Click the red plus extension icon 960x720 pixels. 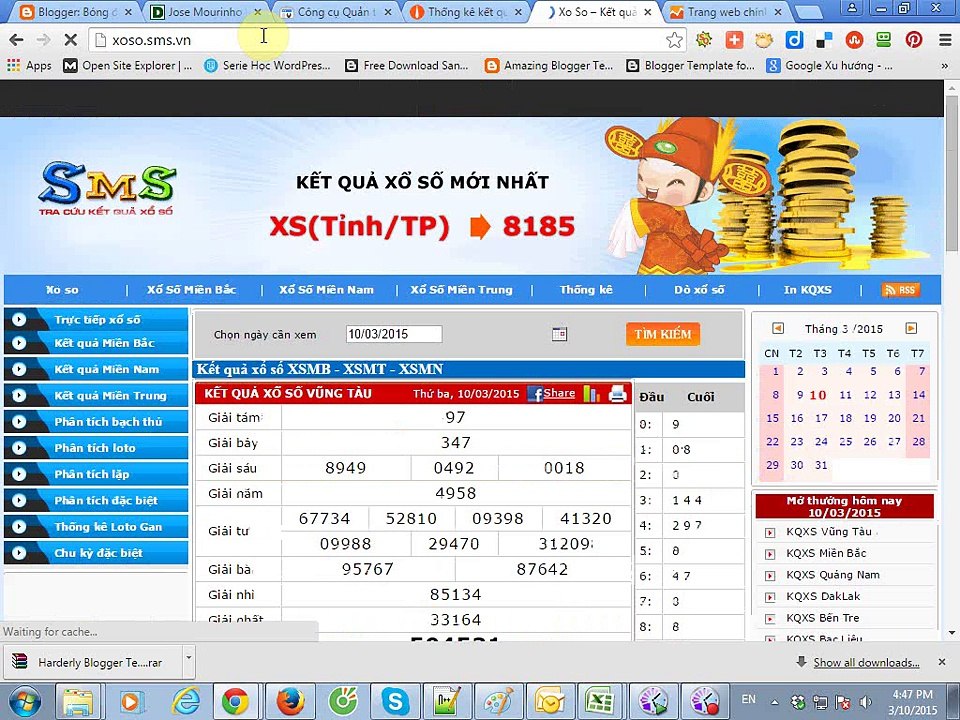[x=733, y=40]
